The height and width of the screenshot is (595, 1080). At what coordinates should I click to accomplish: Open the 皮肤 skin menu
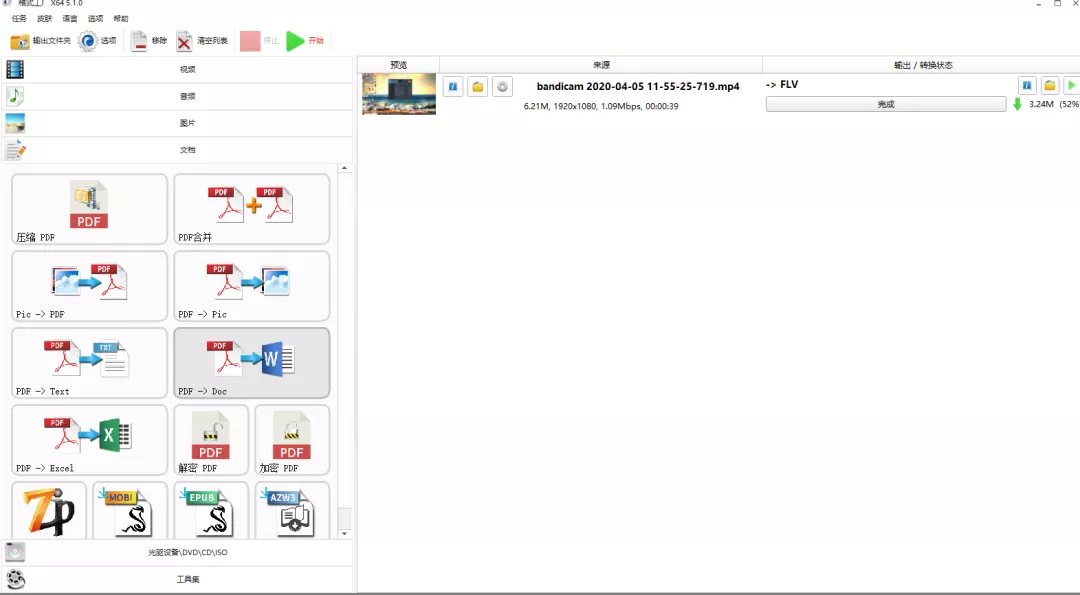(45, 19)
